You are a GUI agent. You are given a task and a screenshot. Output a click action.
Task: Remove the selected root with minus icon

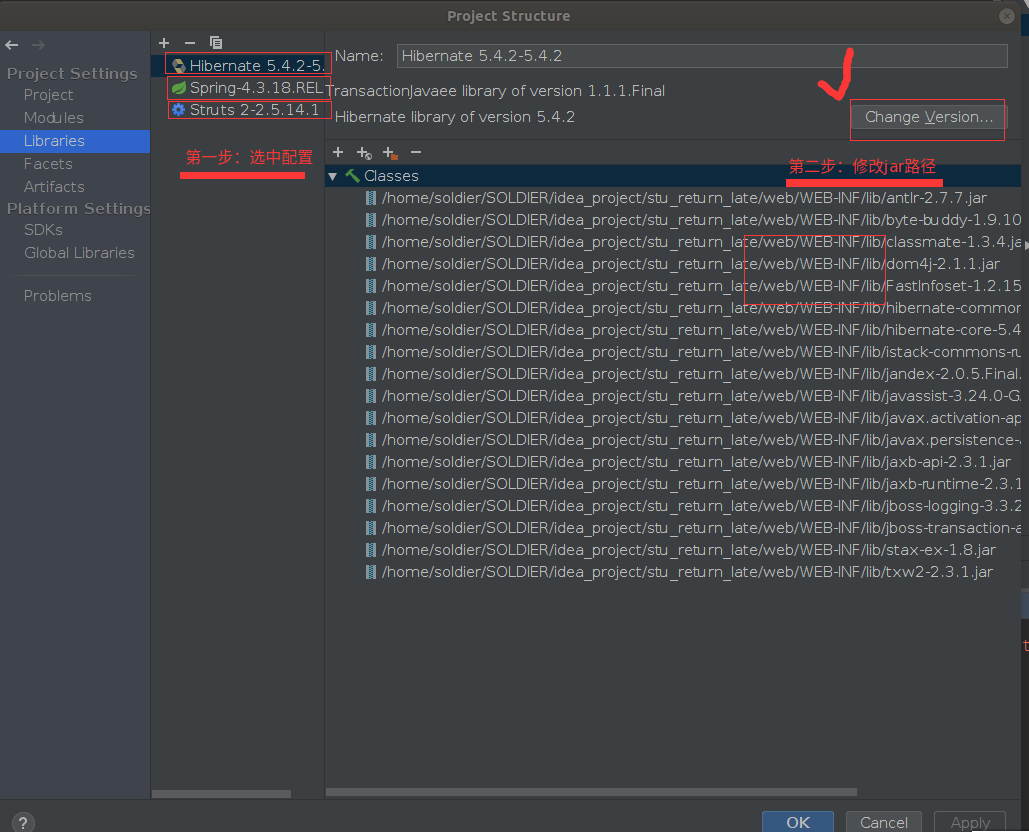(x=416, y=152)
